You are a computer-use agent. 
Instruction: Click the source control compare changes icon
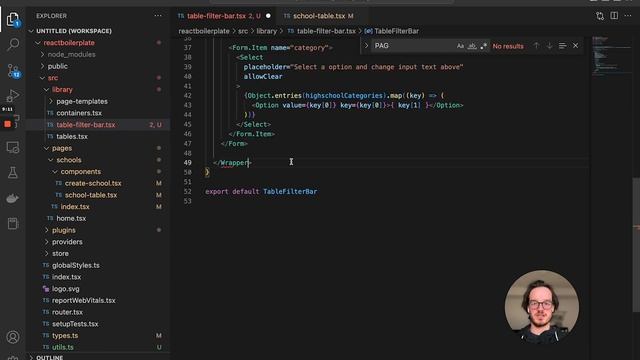point(600,16)
